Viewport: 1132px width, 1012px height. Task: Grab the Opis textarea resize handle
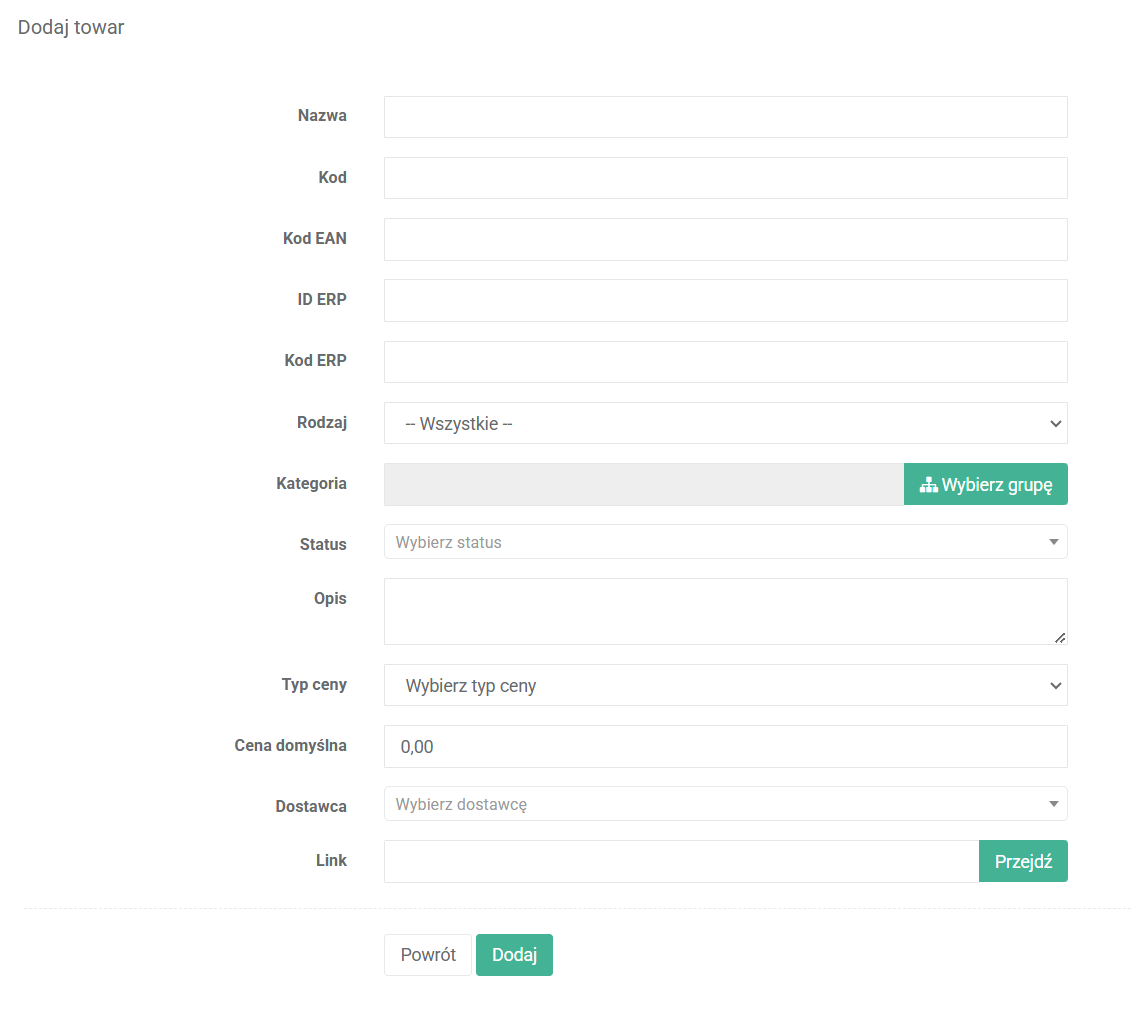point(1060,638)
